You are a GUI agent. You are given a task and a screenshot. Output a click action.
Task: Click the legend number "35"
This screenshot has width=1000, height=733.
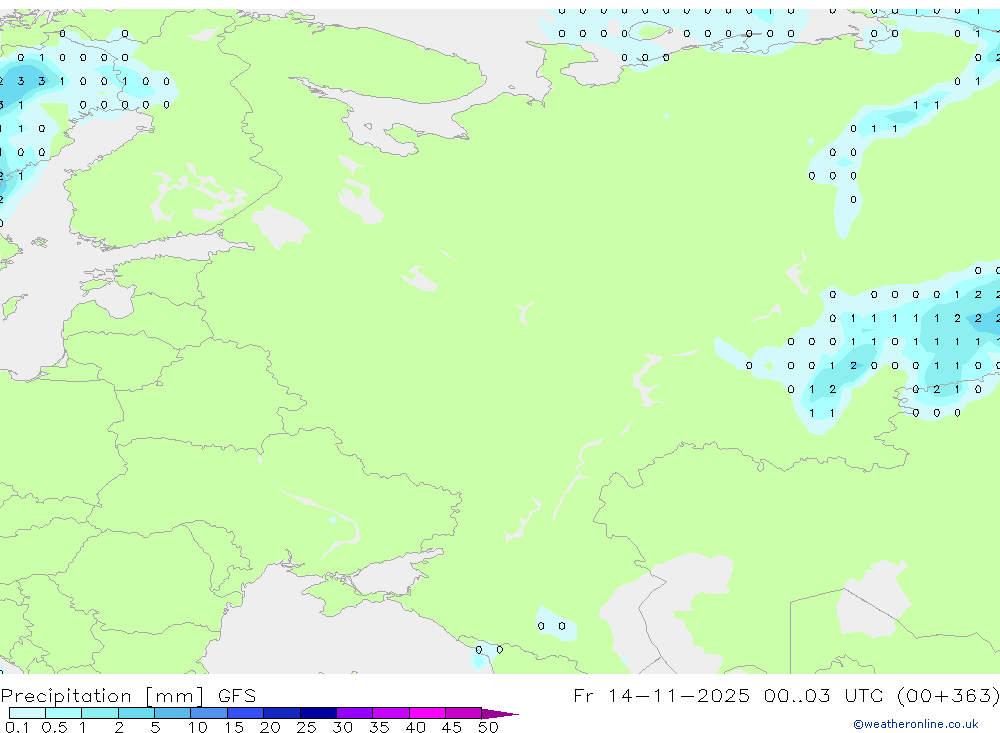379,727
